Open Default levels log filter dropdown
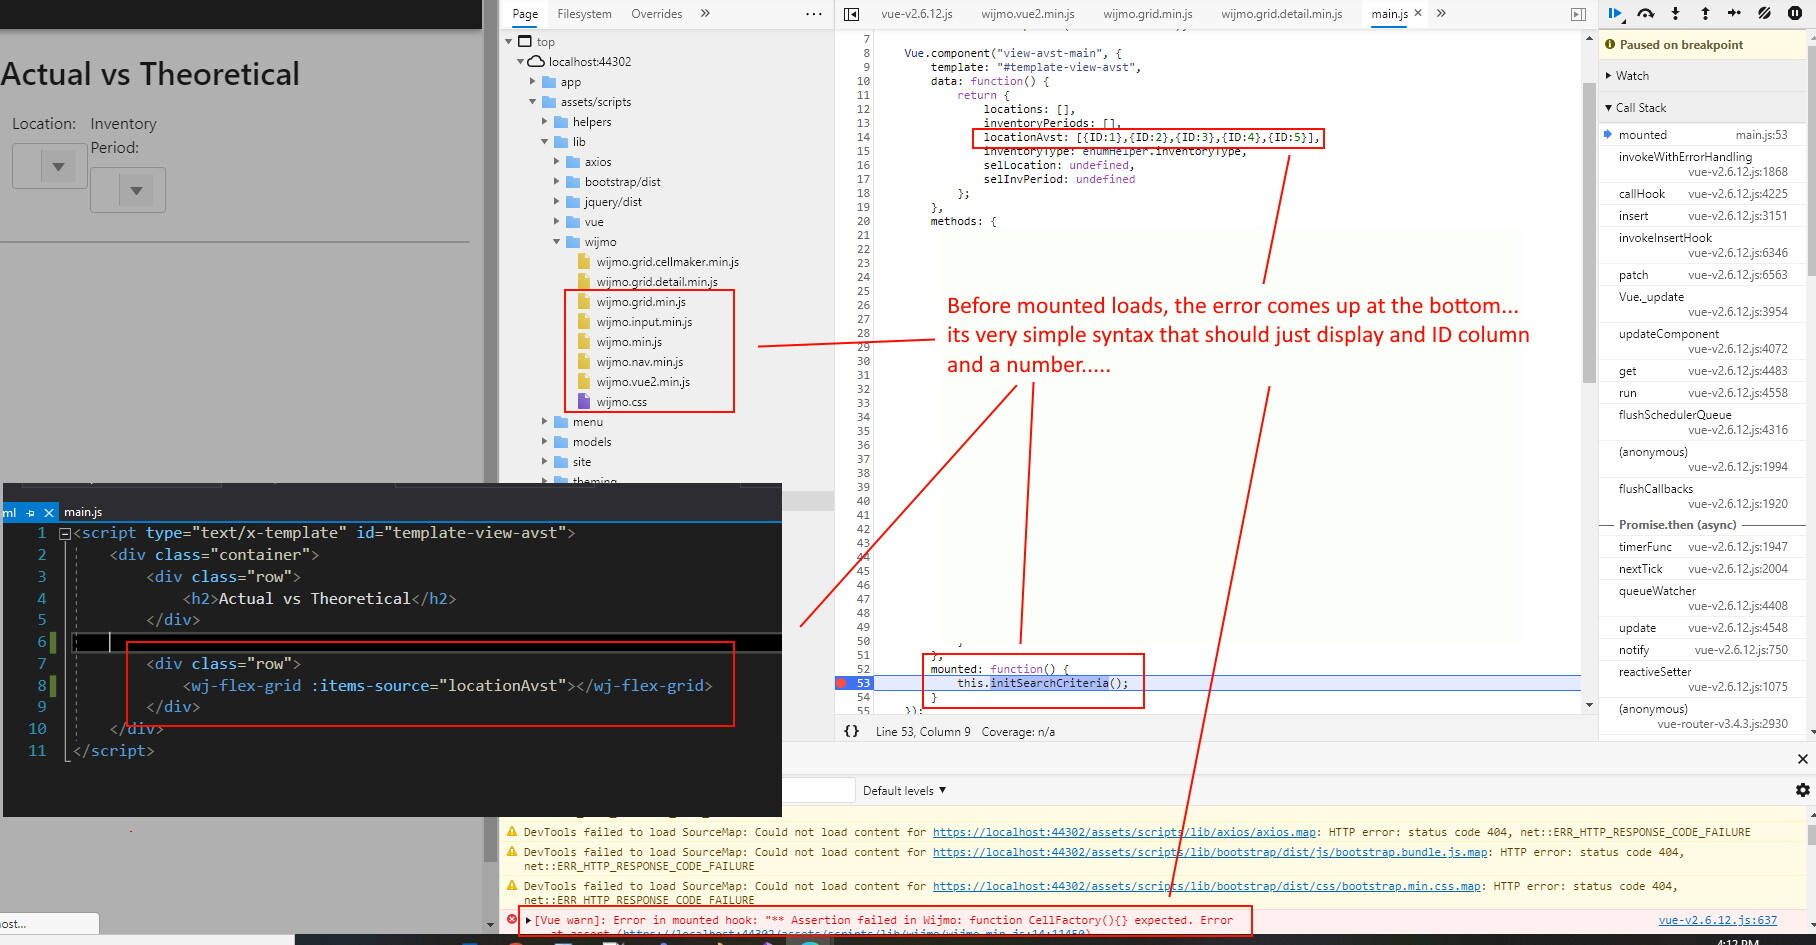The image size is (1816, 945). 904,790
